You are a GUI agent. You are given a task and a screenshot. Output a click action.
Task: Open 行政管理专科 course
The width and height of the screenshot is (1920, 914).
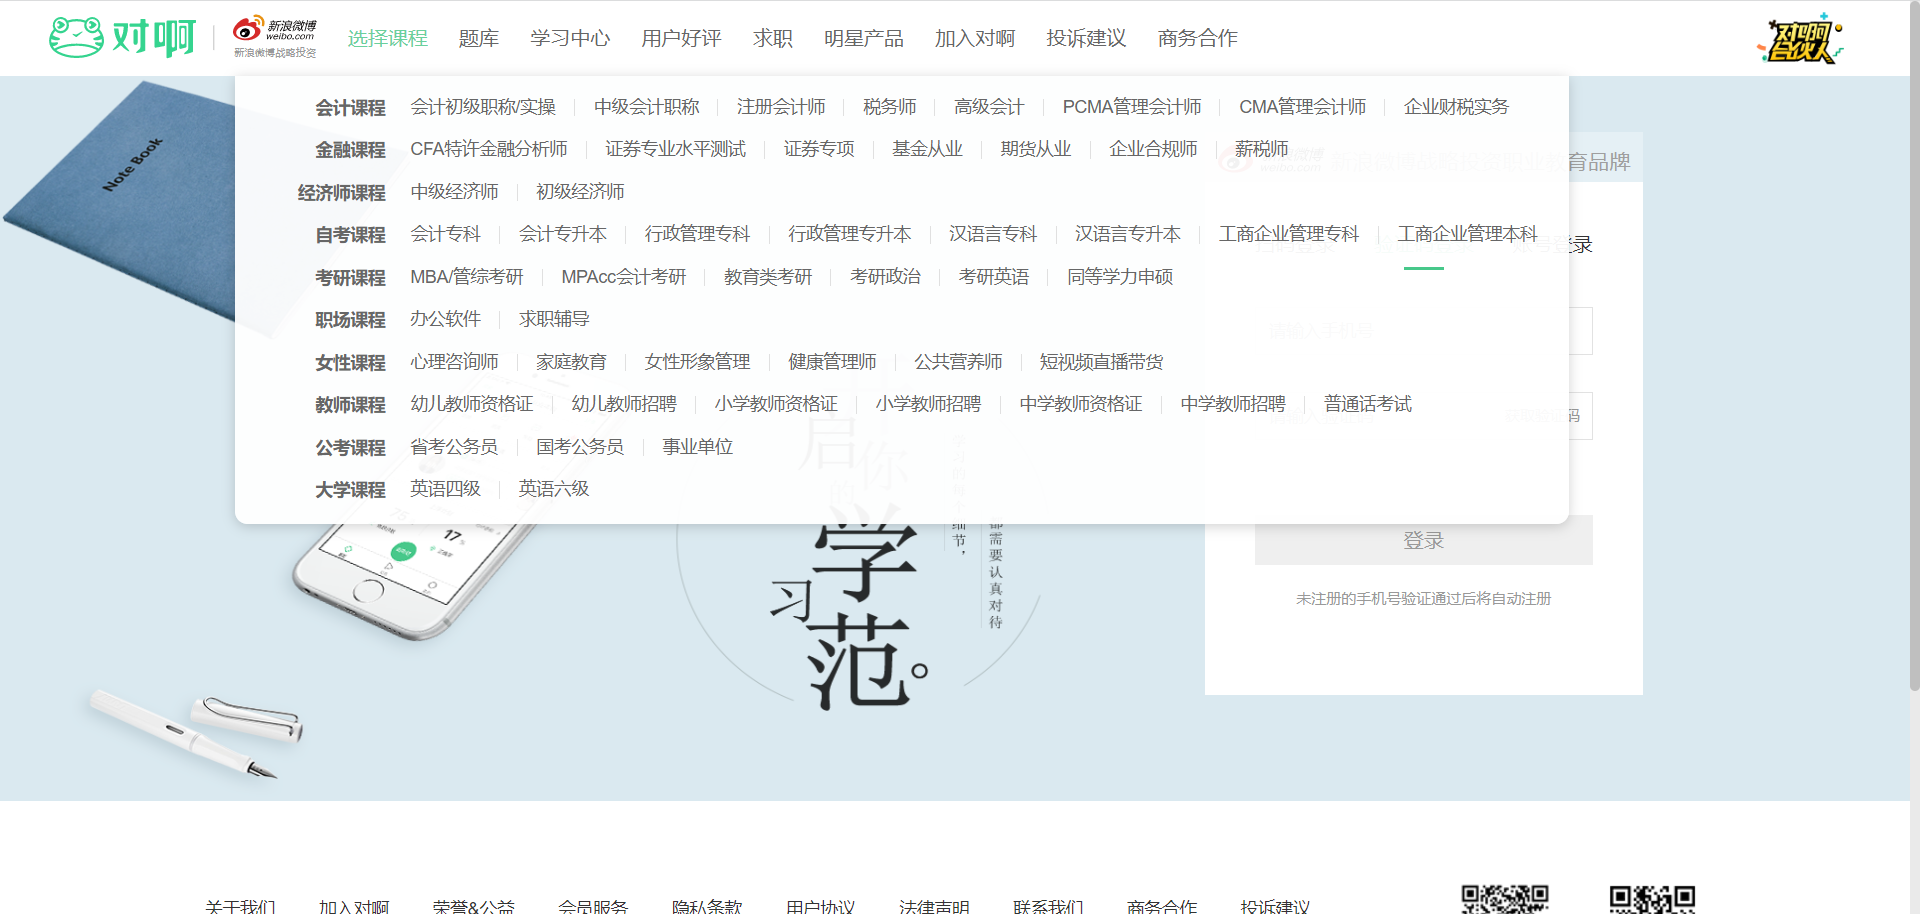tap(697, 234)
